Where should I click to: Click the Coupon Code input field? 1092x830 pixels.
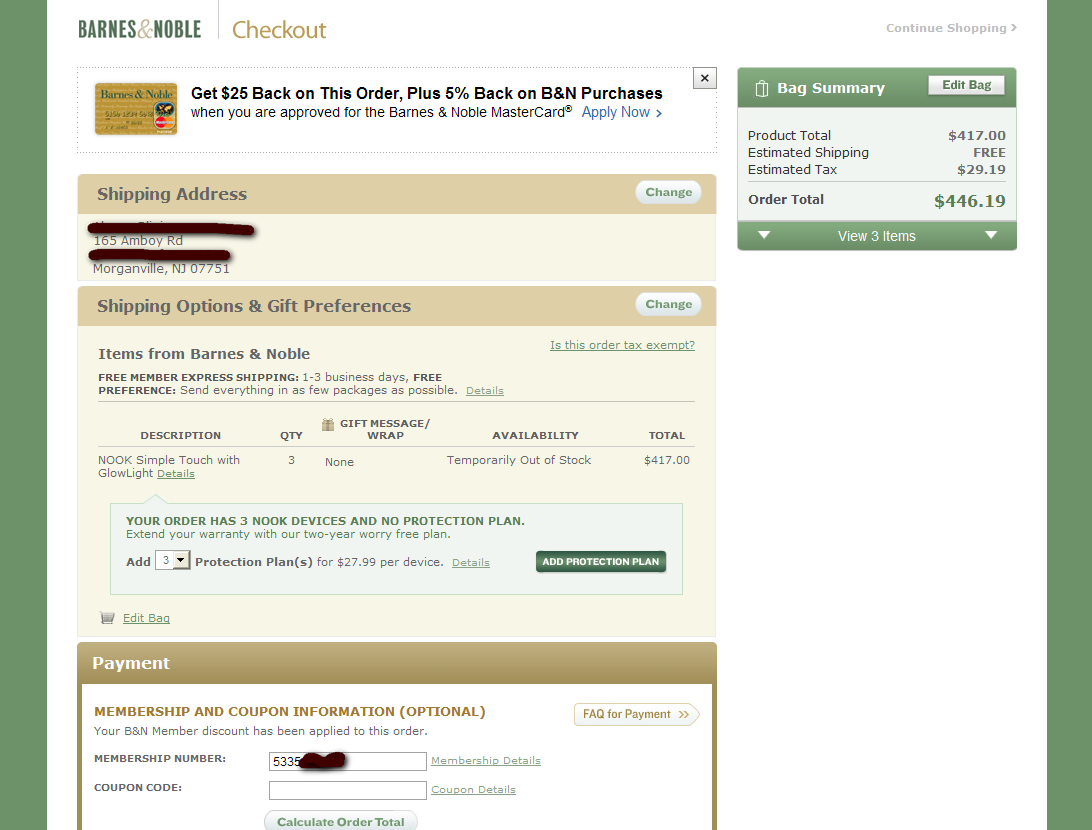pyautogui.click(x=348, y=790)
